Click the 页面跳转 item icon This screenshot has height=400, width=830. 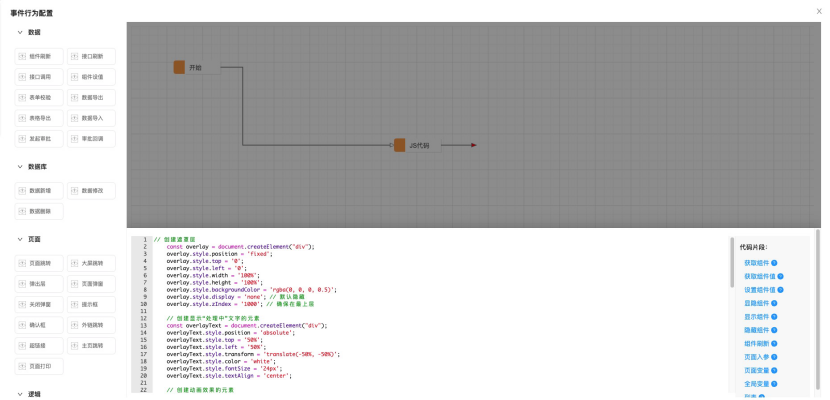point(22,263)
